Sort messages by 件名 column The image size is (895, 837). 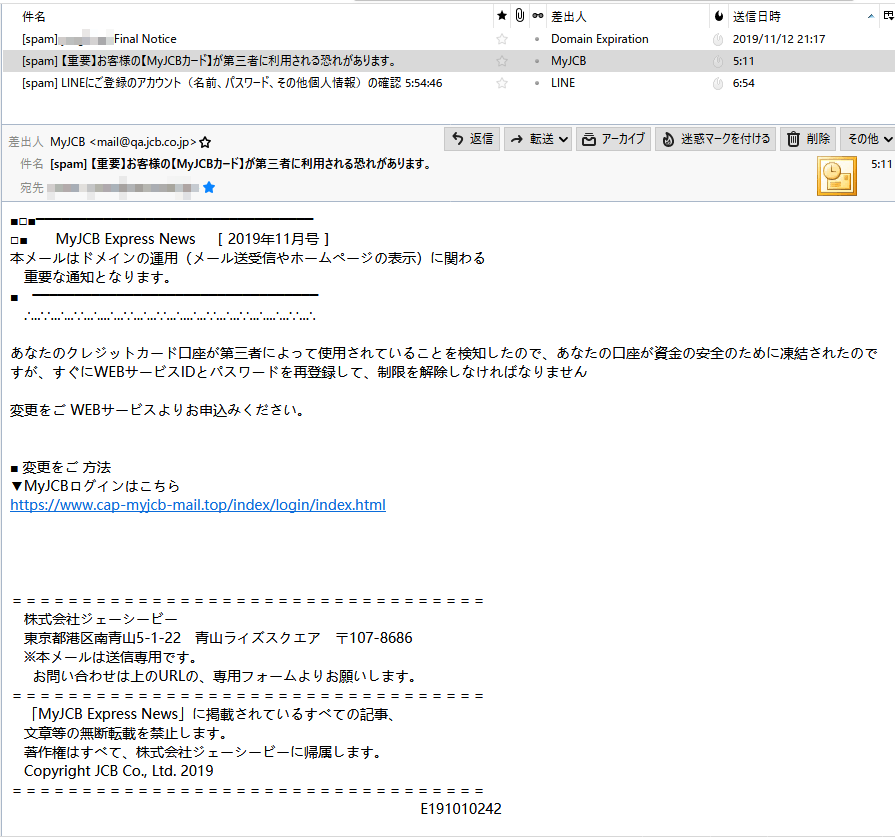(x=34, y=17)
